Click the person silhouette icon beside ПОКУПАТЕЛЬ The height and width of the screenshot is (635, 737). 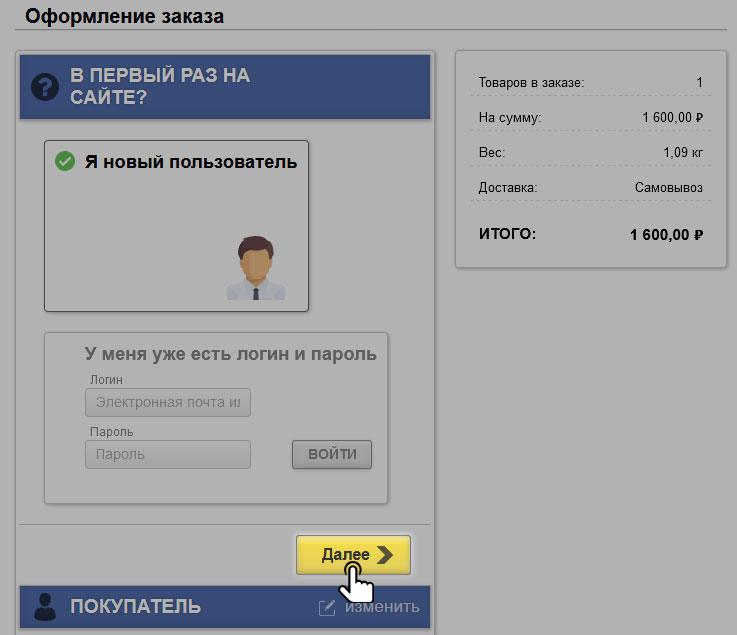[45, 607]
